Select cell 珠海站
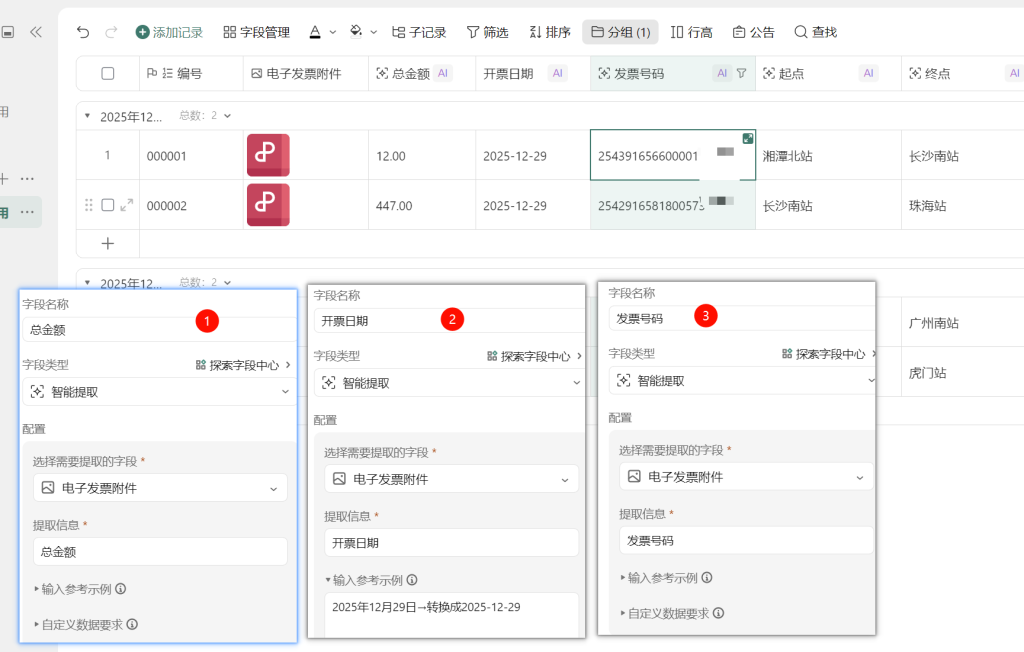1024x652 pixels. click(x=963, y=205)
